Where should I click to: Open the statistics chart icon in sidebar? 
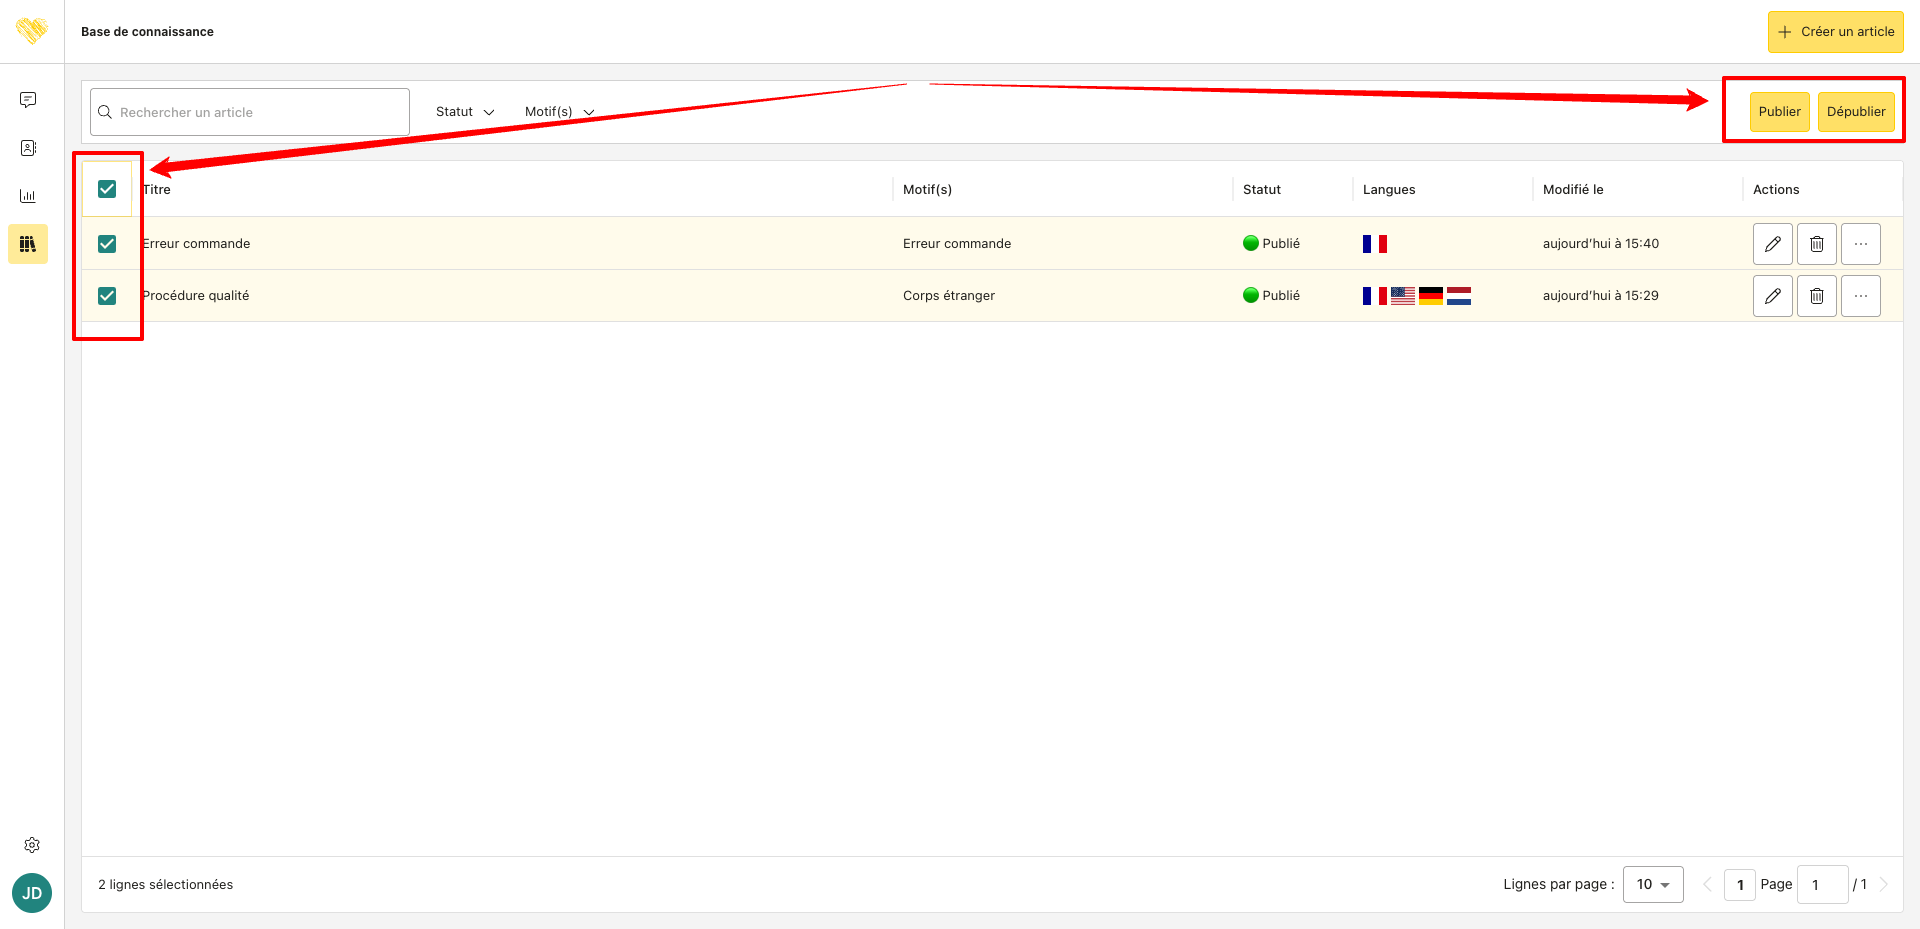28,196
